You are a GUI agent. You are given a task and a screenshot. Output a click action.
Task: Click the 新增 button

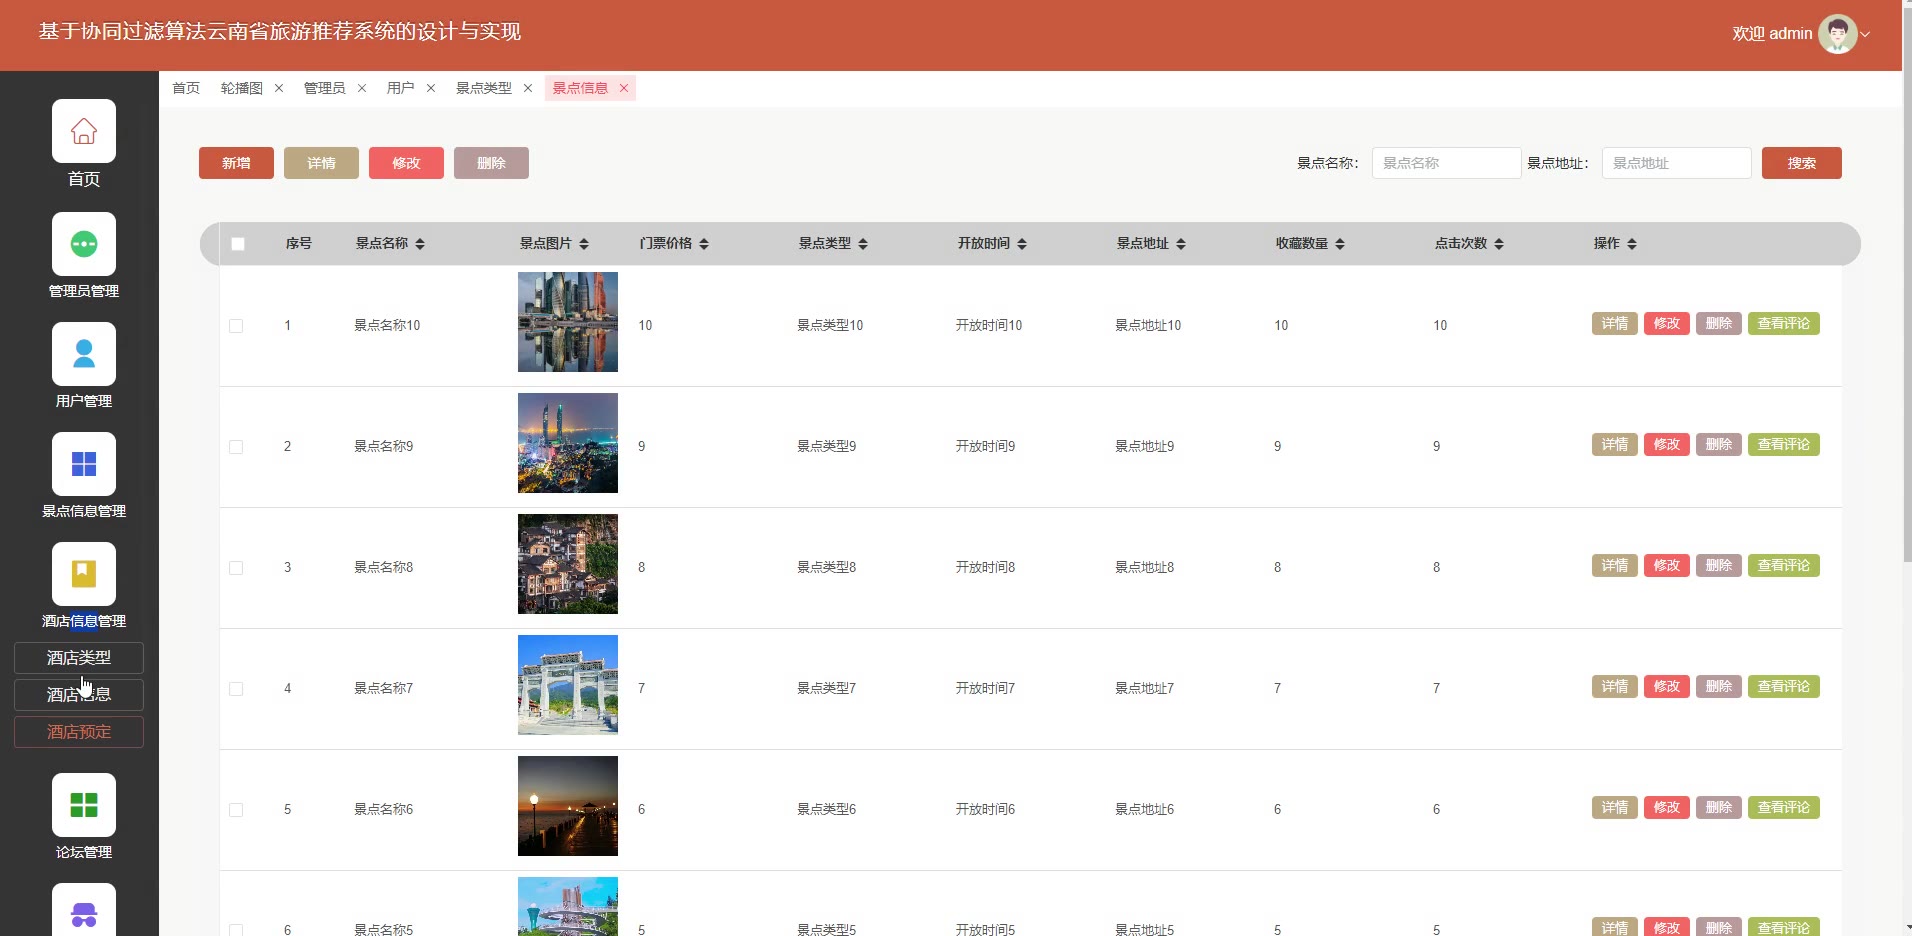pos(236,163)
